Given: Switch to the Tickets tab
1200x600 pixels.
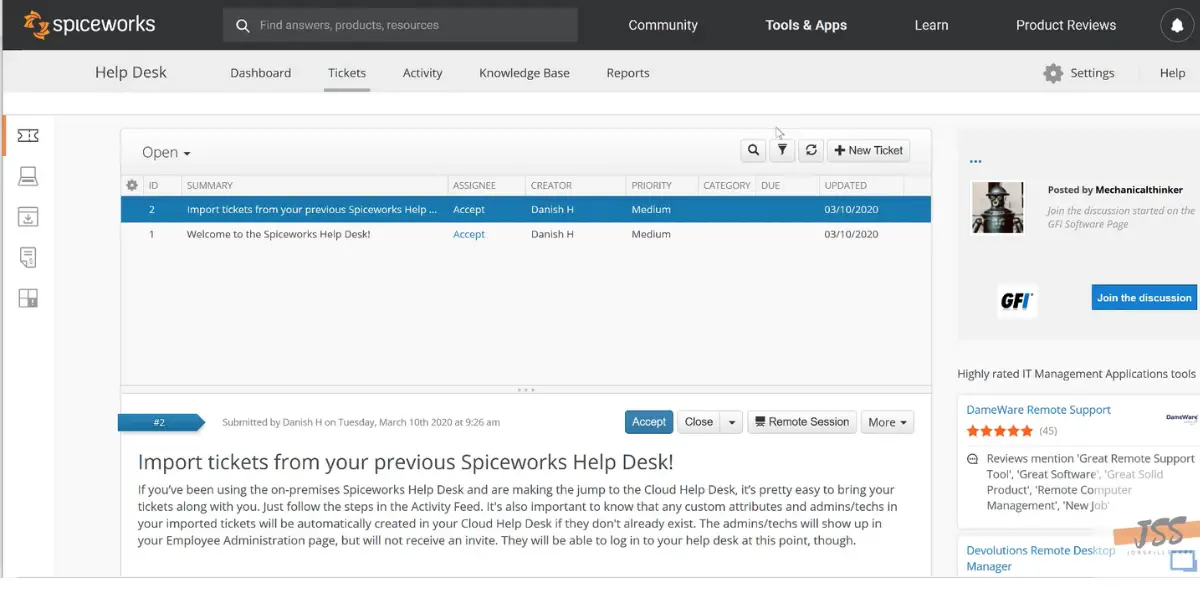Looking at the screenshot, I should coord(347,73).
